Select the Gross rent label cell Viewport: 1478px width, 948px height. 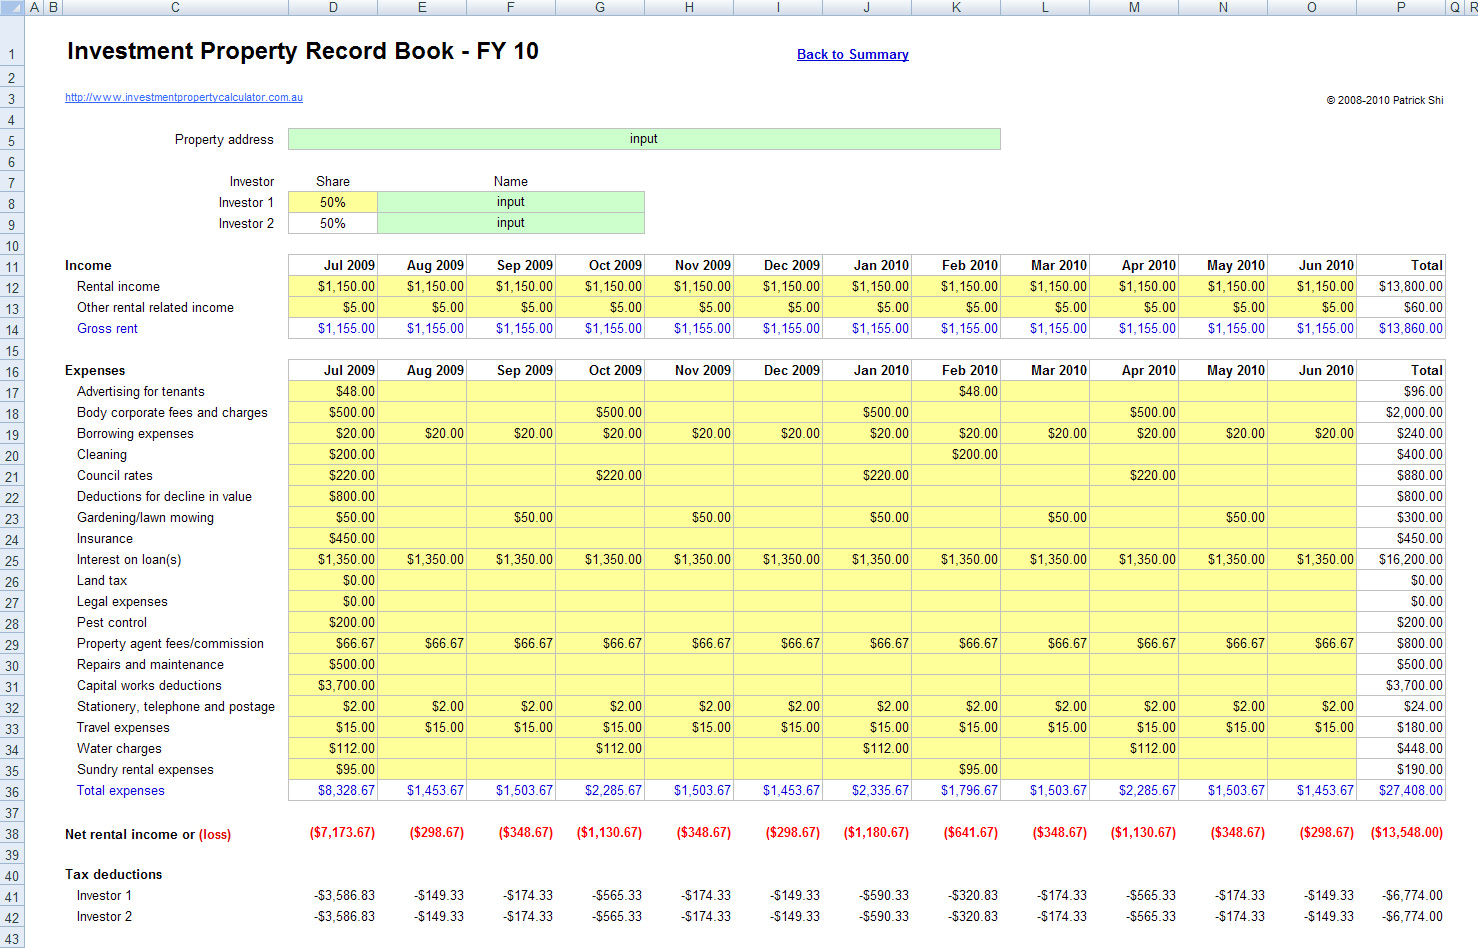click(x=107, y=328)
